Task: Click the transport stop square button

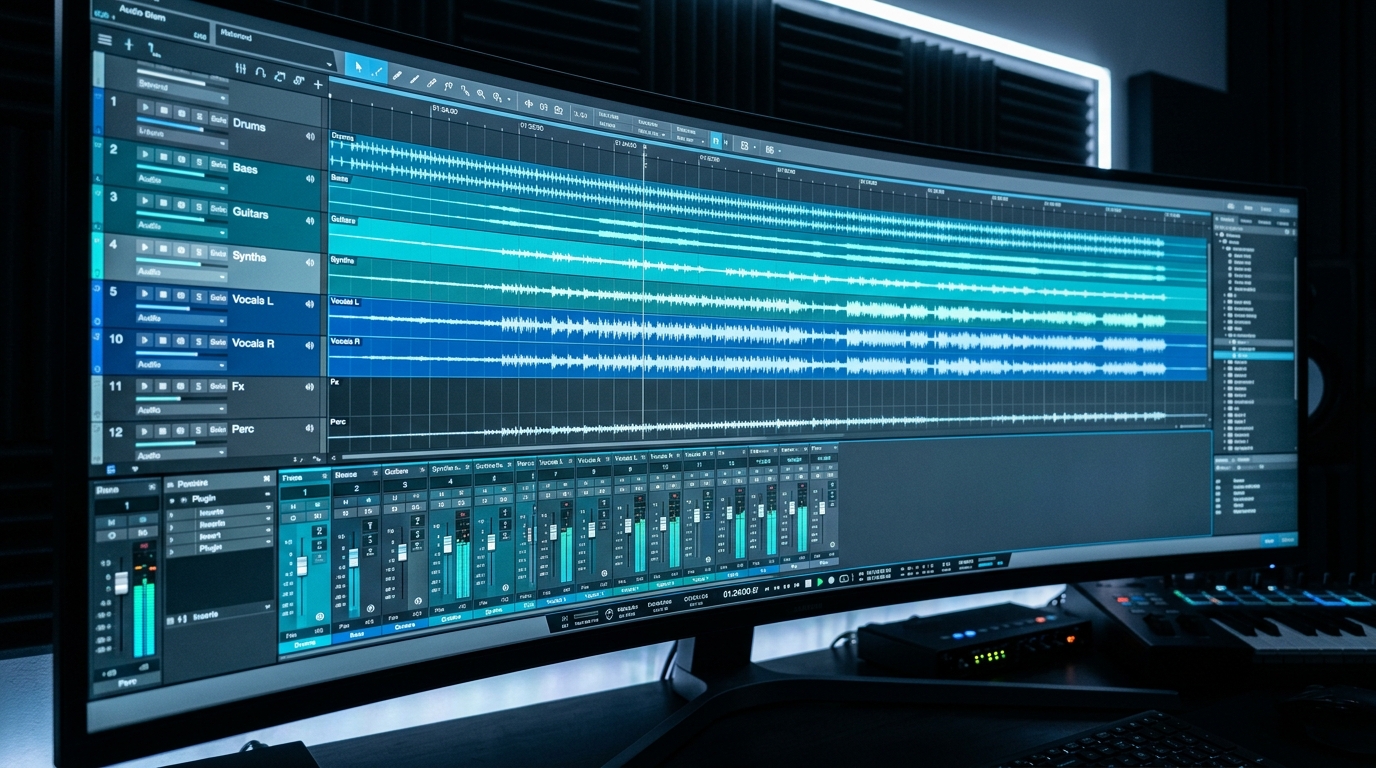Action: click(x=808, y=582)
